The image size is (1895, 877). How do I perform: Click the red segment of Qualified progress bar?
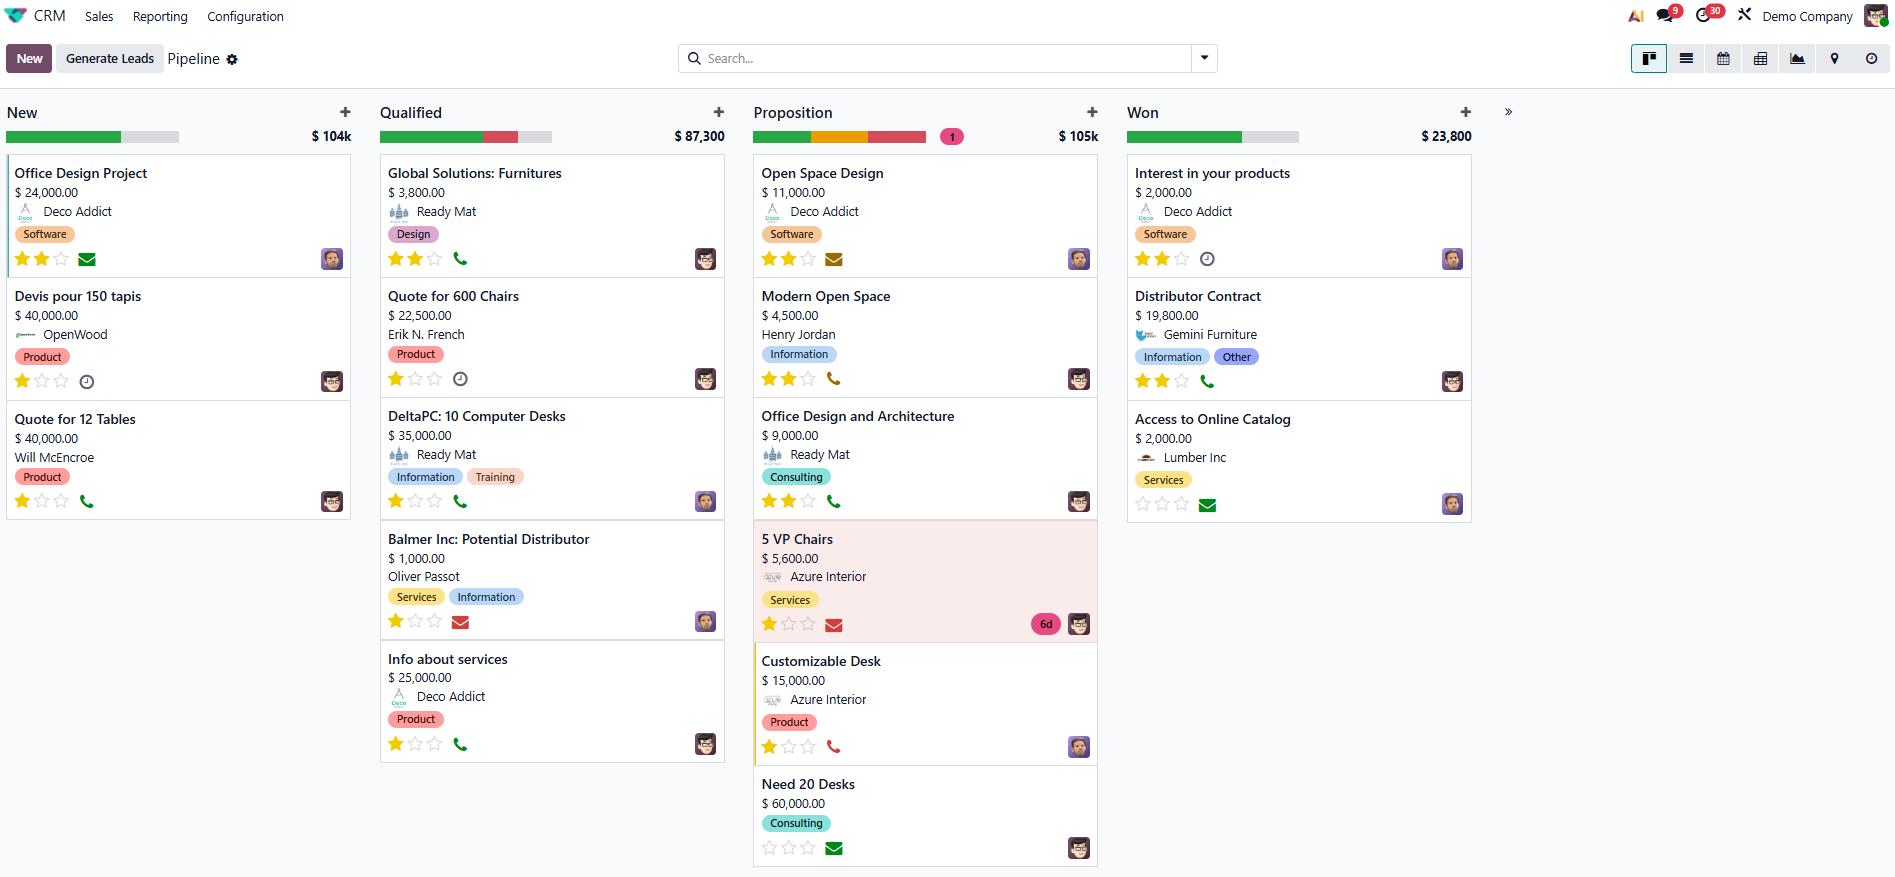(x=501, y=137)
